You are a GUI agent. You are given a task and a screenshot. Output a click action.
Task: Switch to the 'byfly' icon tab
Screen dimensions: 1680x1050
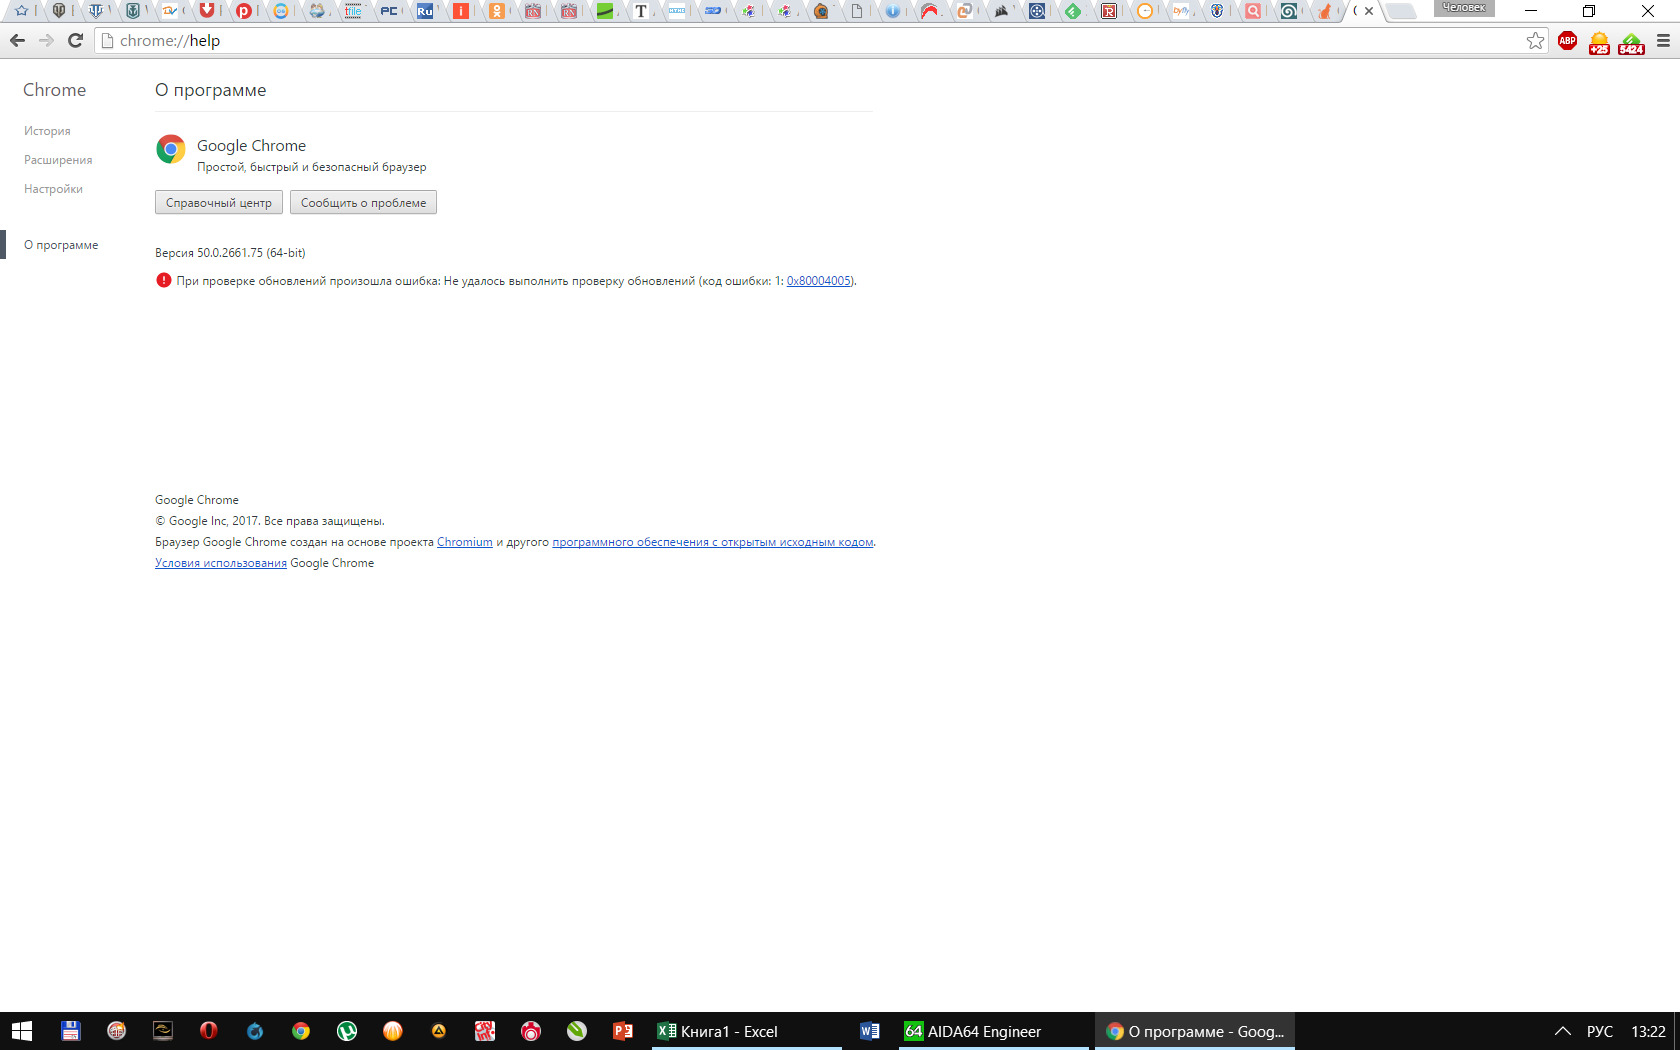click(1181, 11)
